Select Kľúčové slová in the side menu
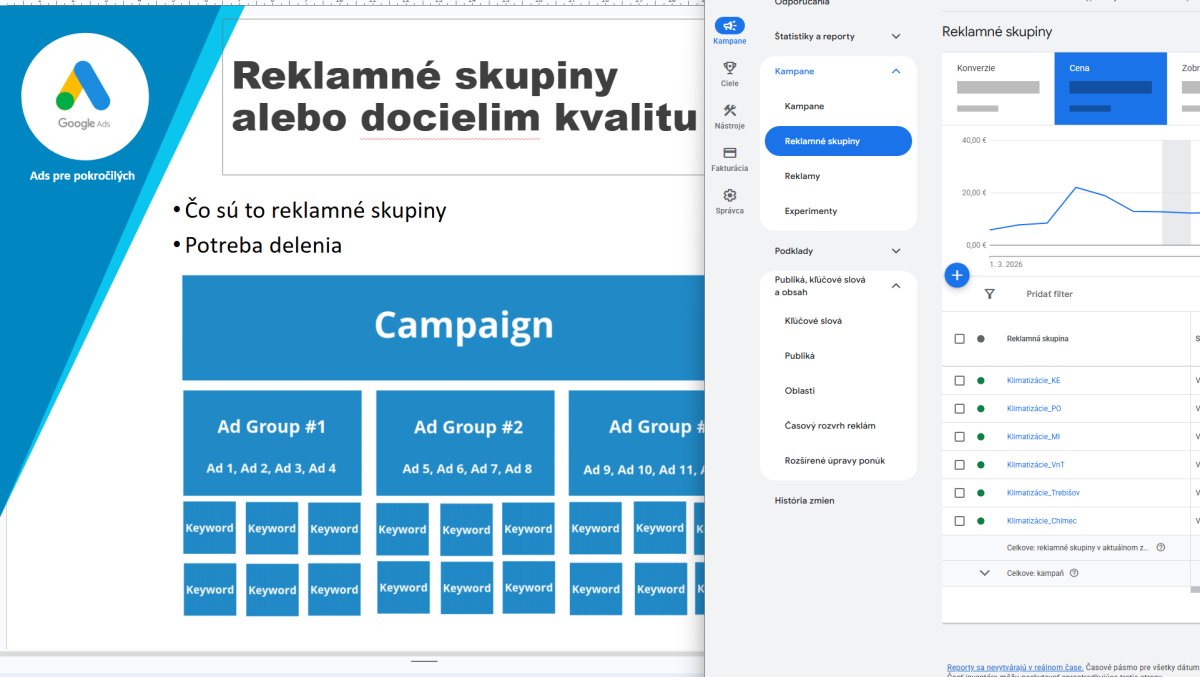The image size is (1200, 677). 813,321
